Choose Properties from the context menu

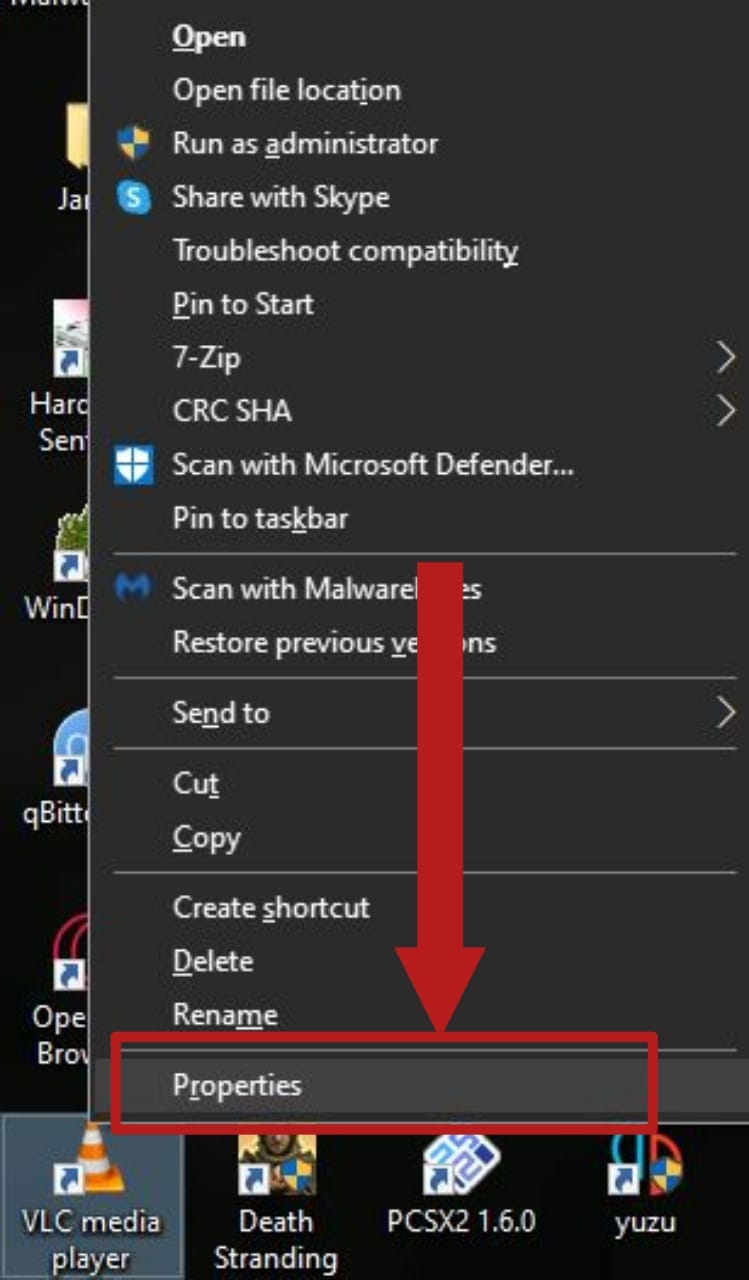point(237,1085)
